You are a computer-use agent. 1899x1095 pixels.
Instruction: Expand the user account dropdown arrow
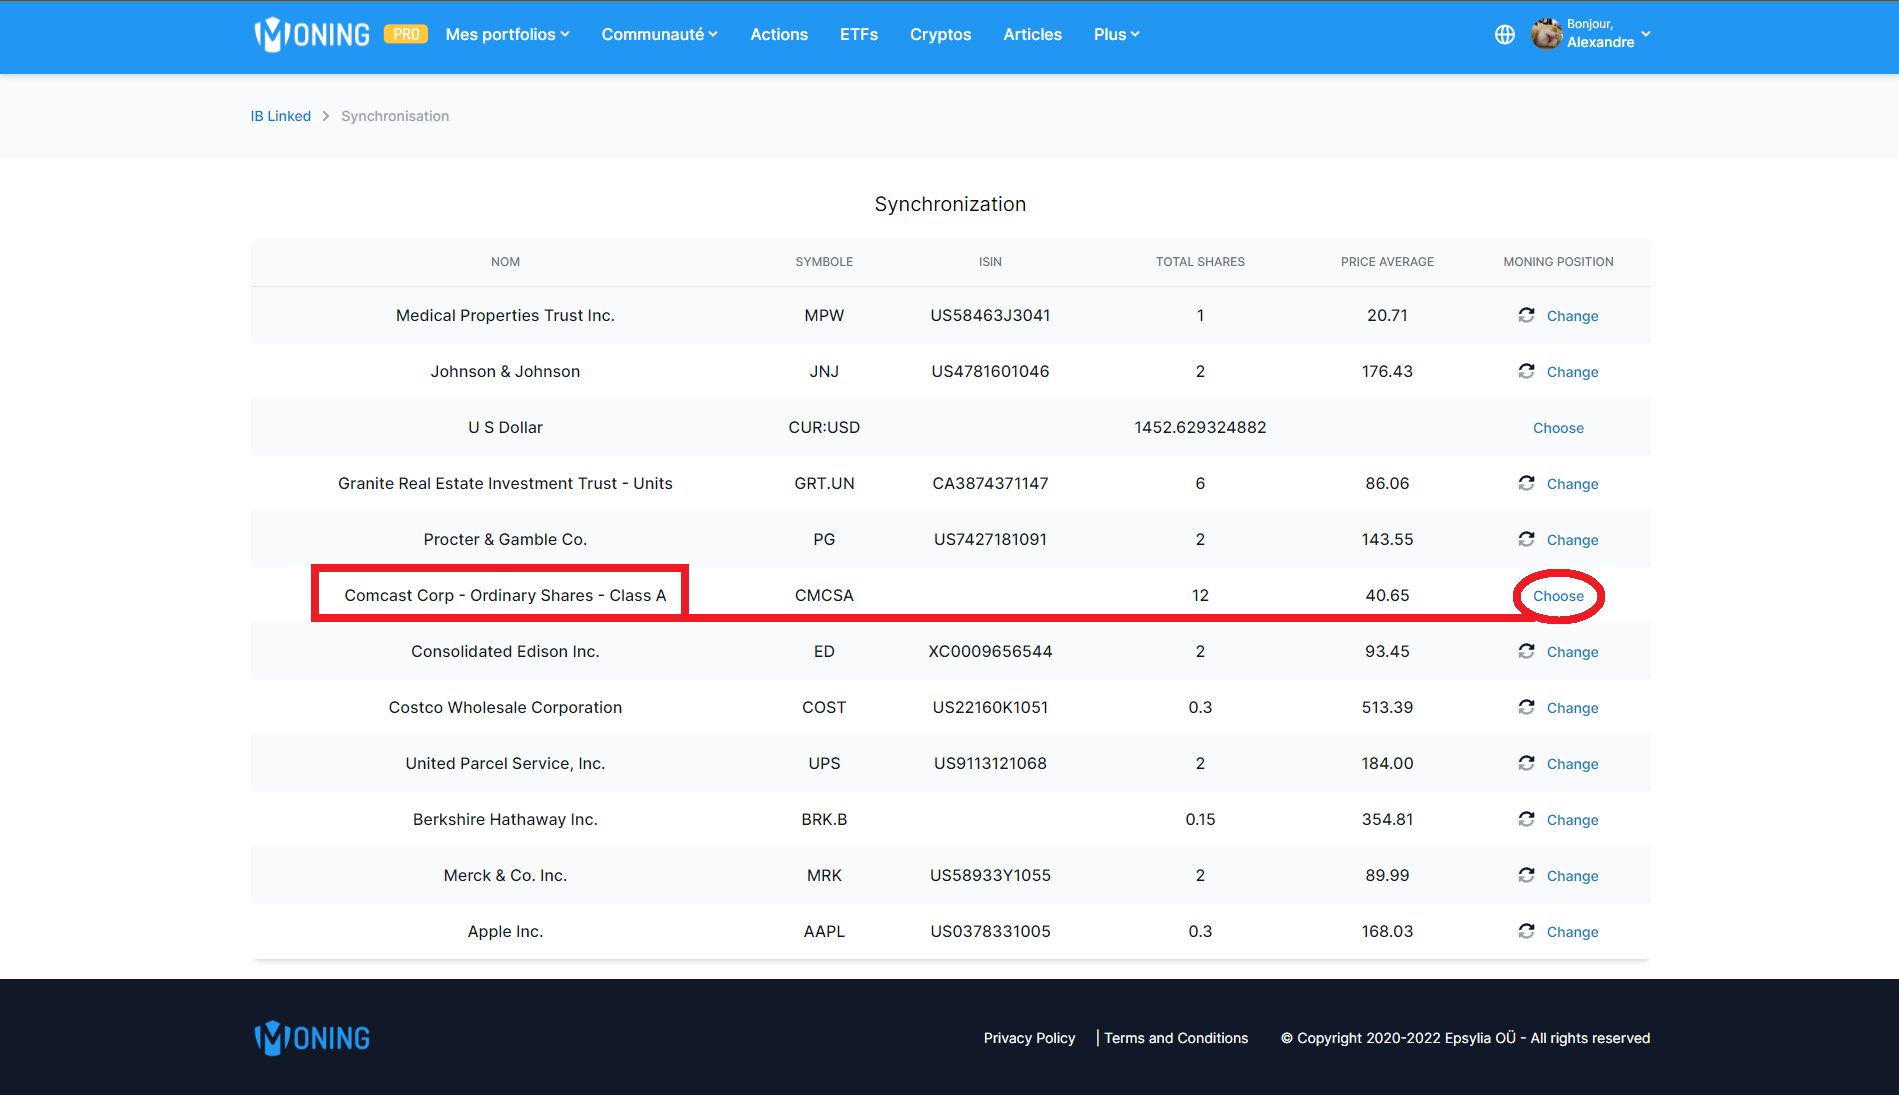pos(1646,34)
